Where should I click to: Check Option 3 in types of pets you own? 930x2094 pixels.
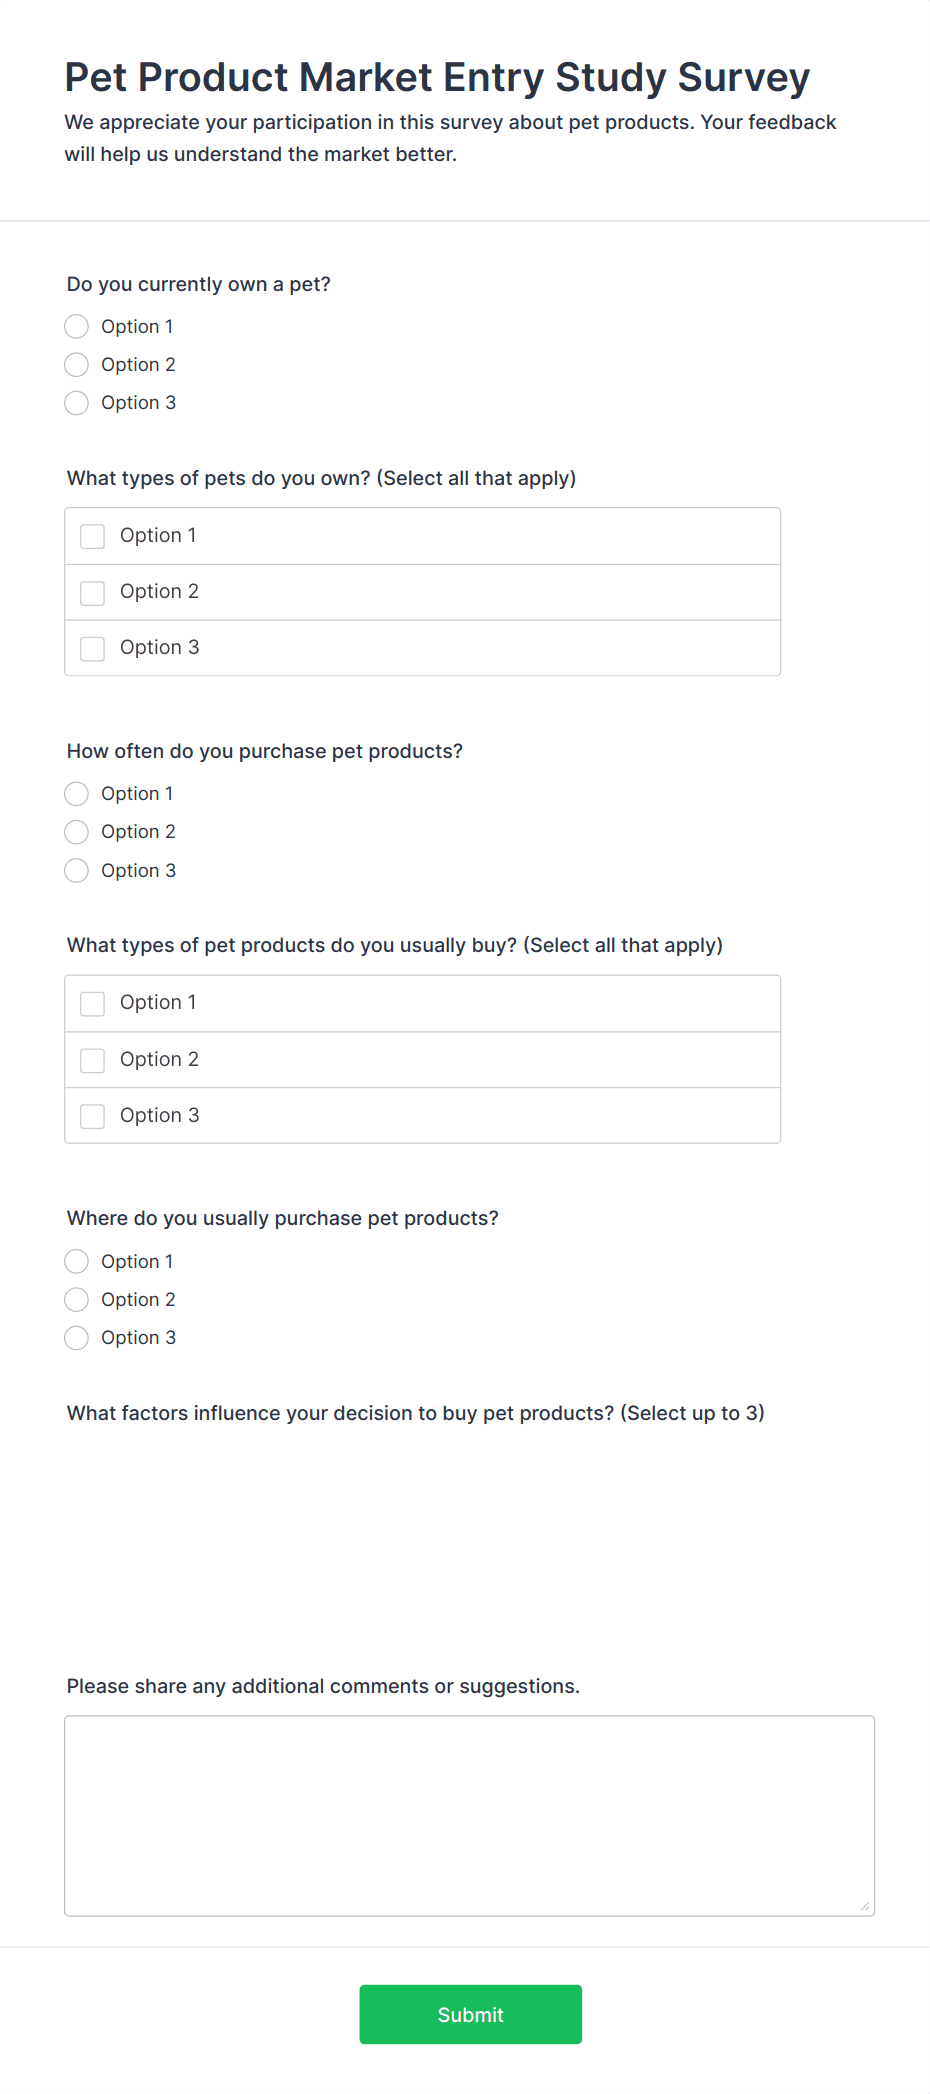pos(93,648)
